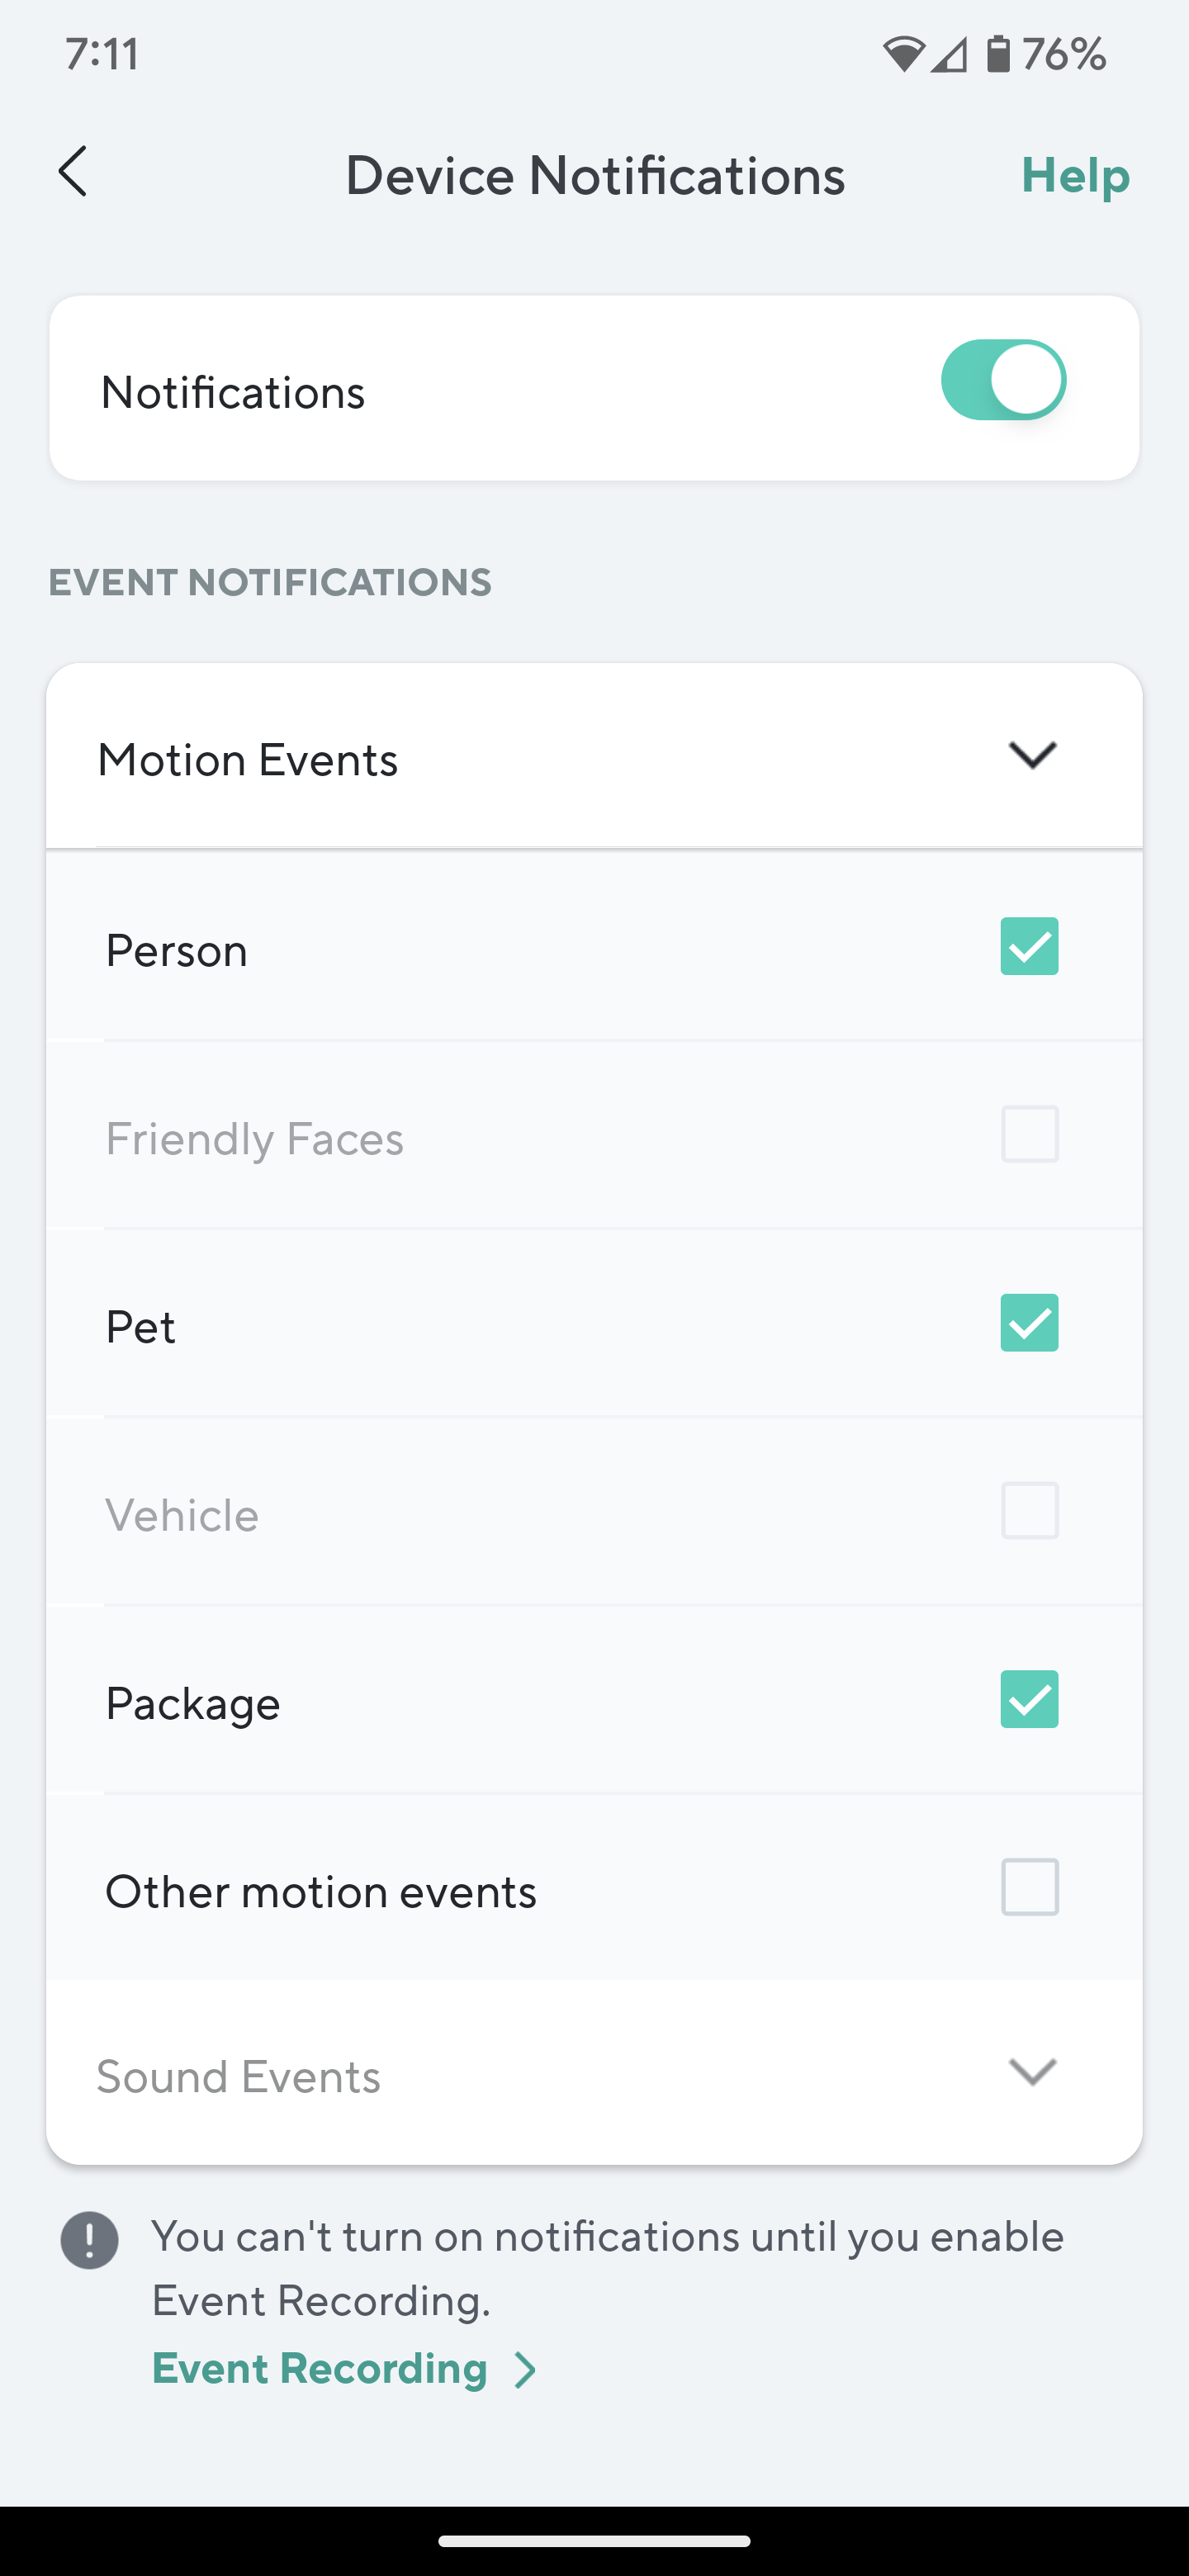Tap the clock in status bar
The width and height of the screenshot is (1189, 2576).
[x=102, y=54]
